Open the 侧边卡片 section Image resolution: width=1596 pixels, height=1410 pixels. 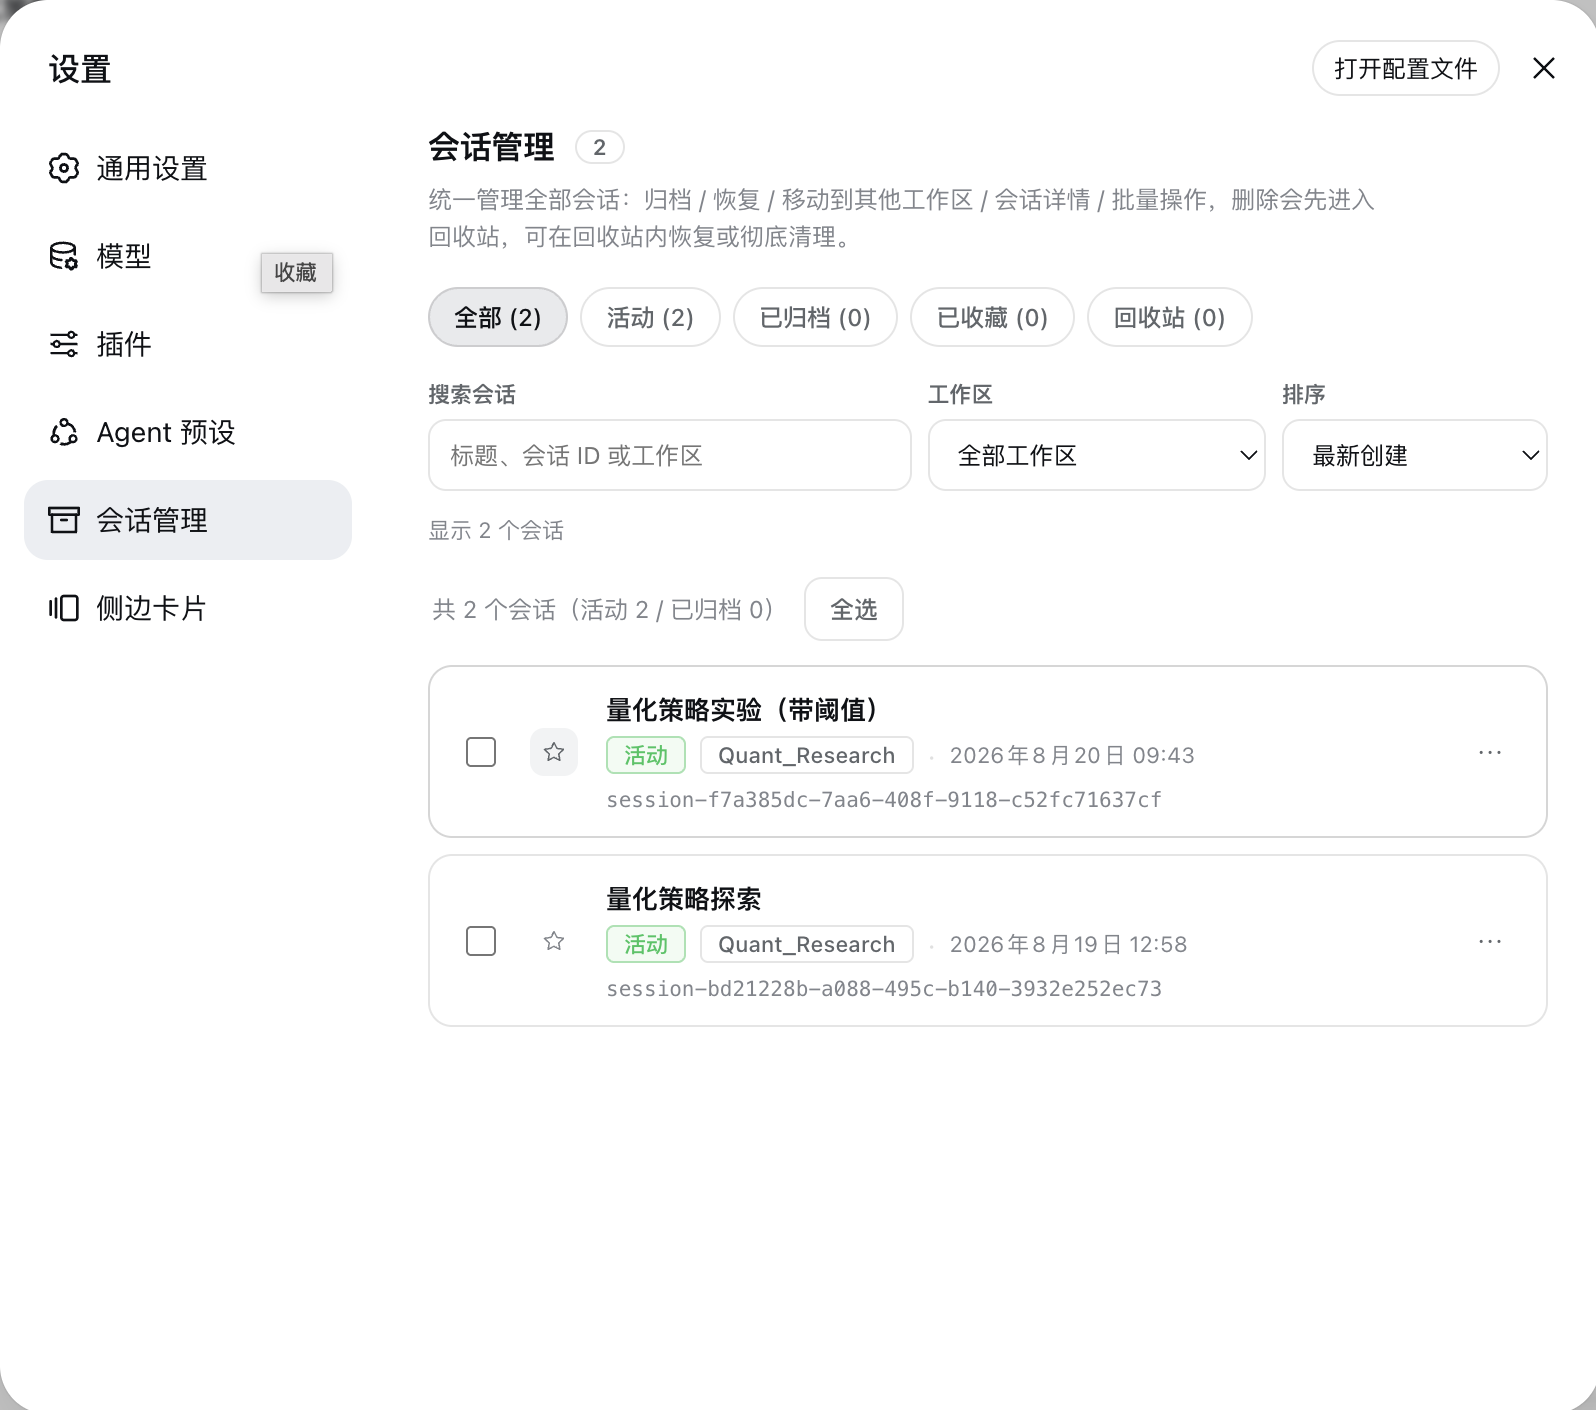click(188, 608)
